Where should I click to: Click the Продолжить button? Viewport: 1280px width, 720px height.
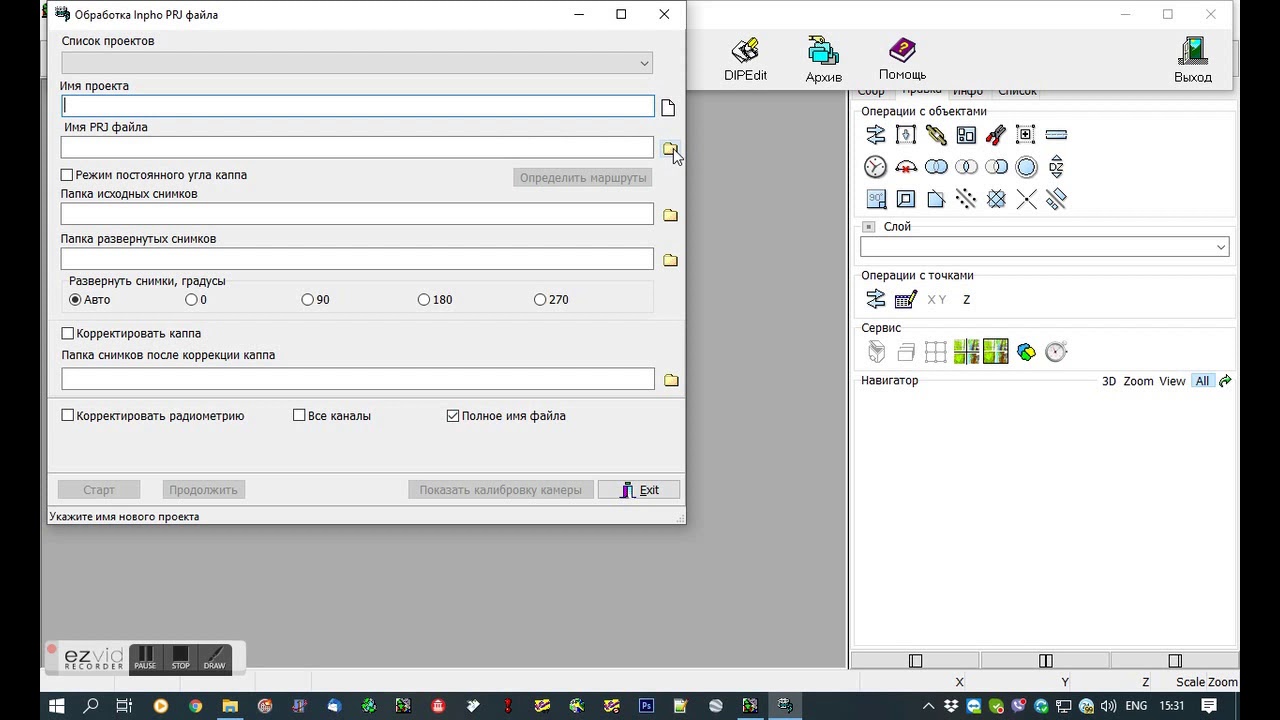[203, 490]
